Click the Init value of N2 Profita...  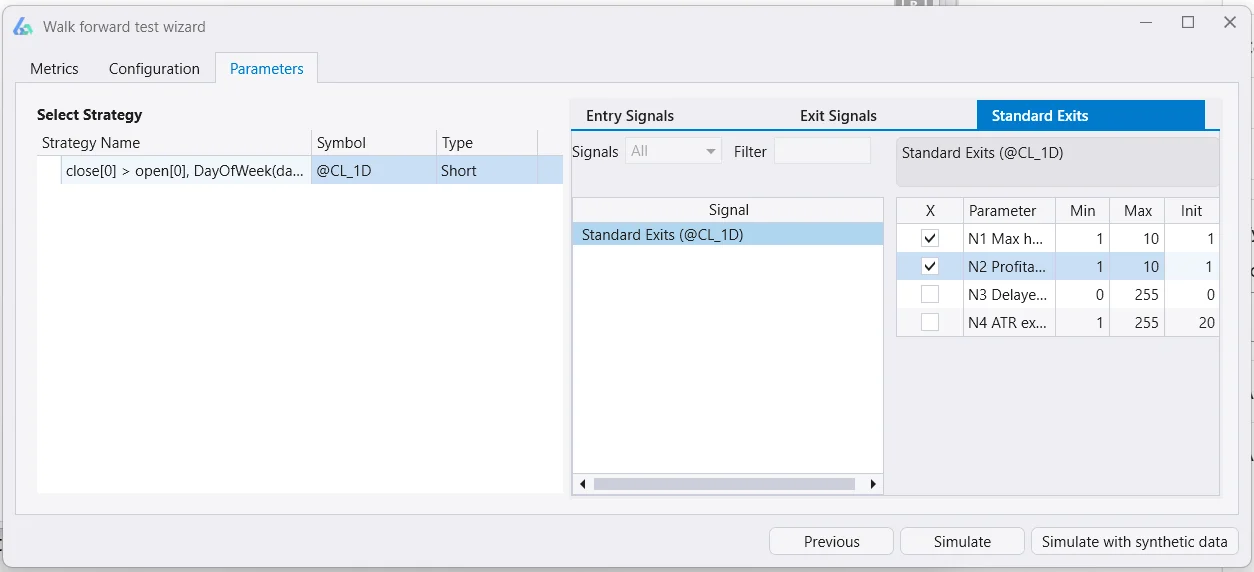coord(1192,267)
